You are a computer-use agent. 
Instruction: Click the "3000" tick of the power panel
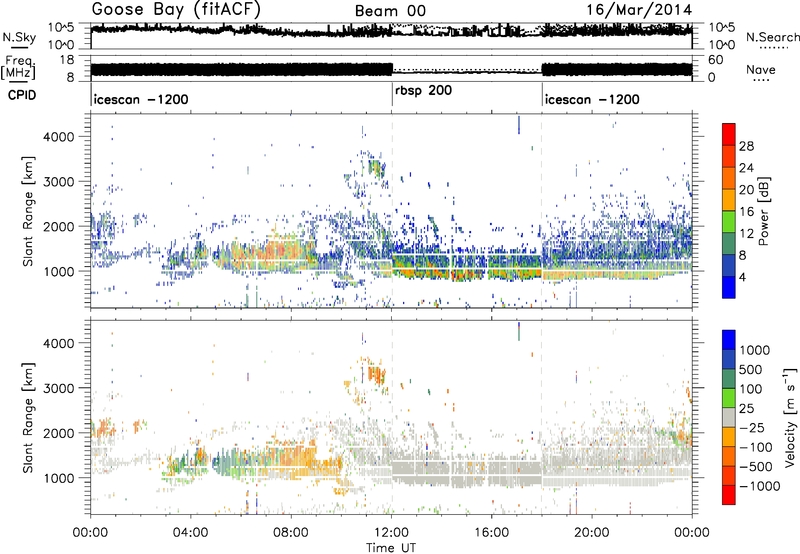point(58,182)
